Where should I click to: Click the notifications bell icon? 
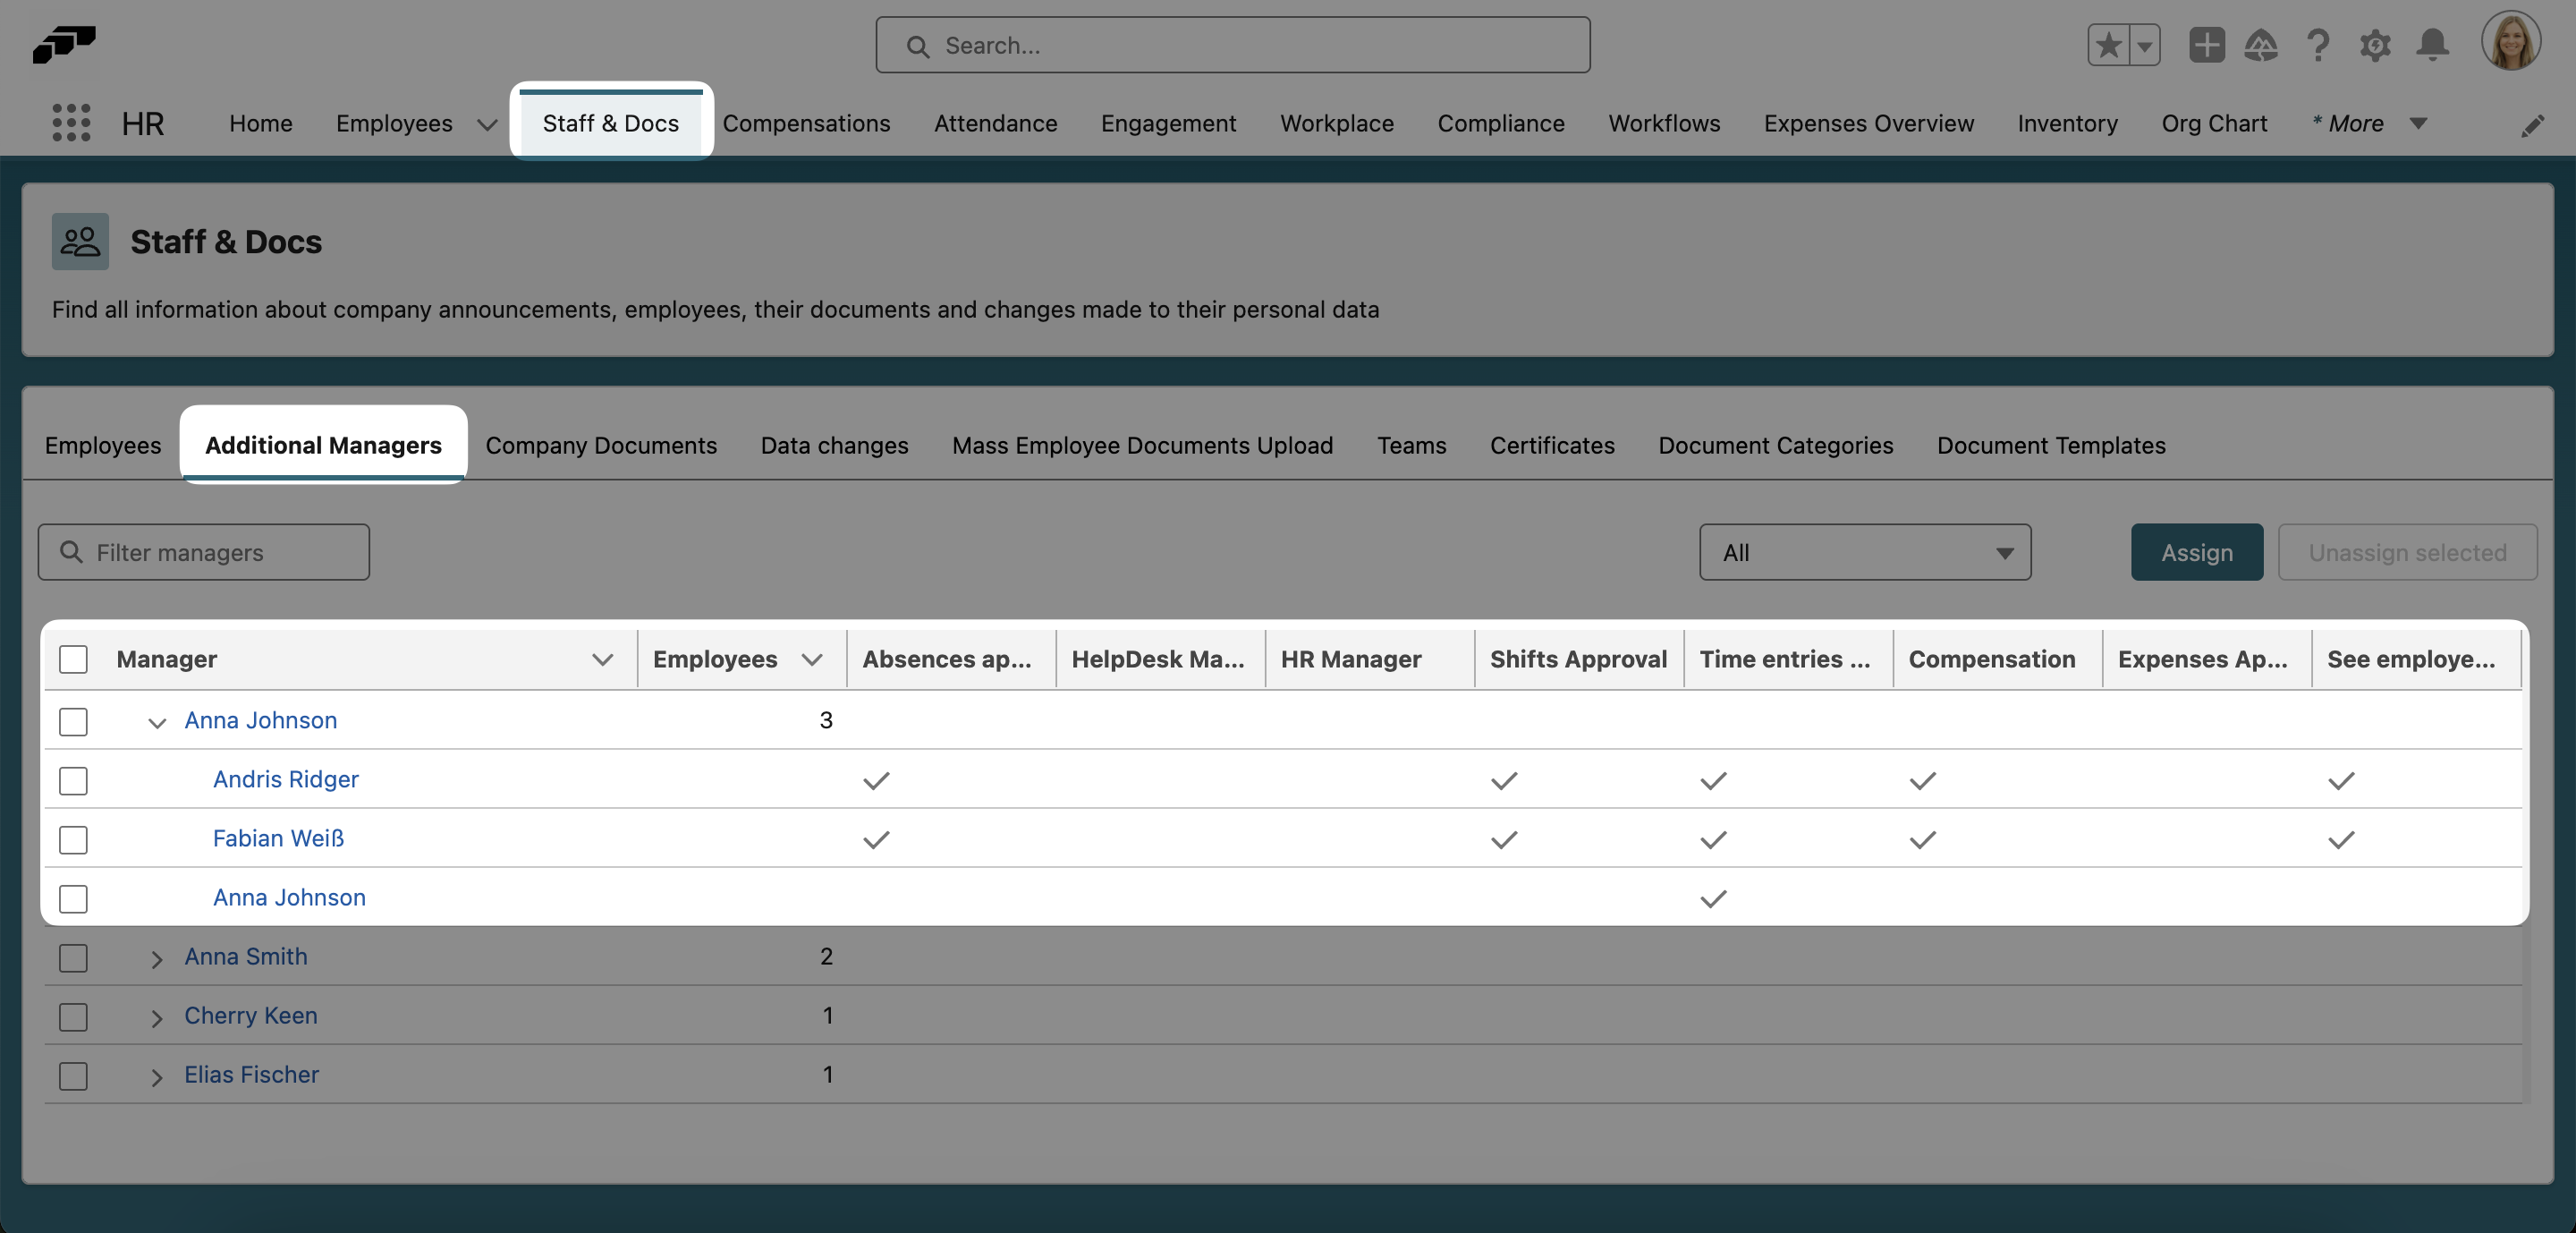pyautogui.click(x=2432, y=45)
